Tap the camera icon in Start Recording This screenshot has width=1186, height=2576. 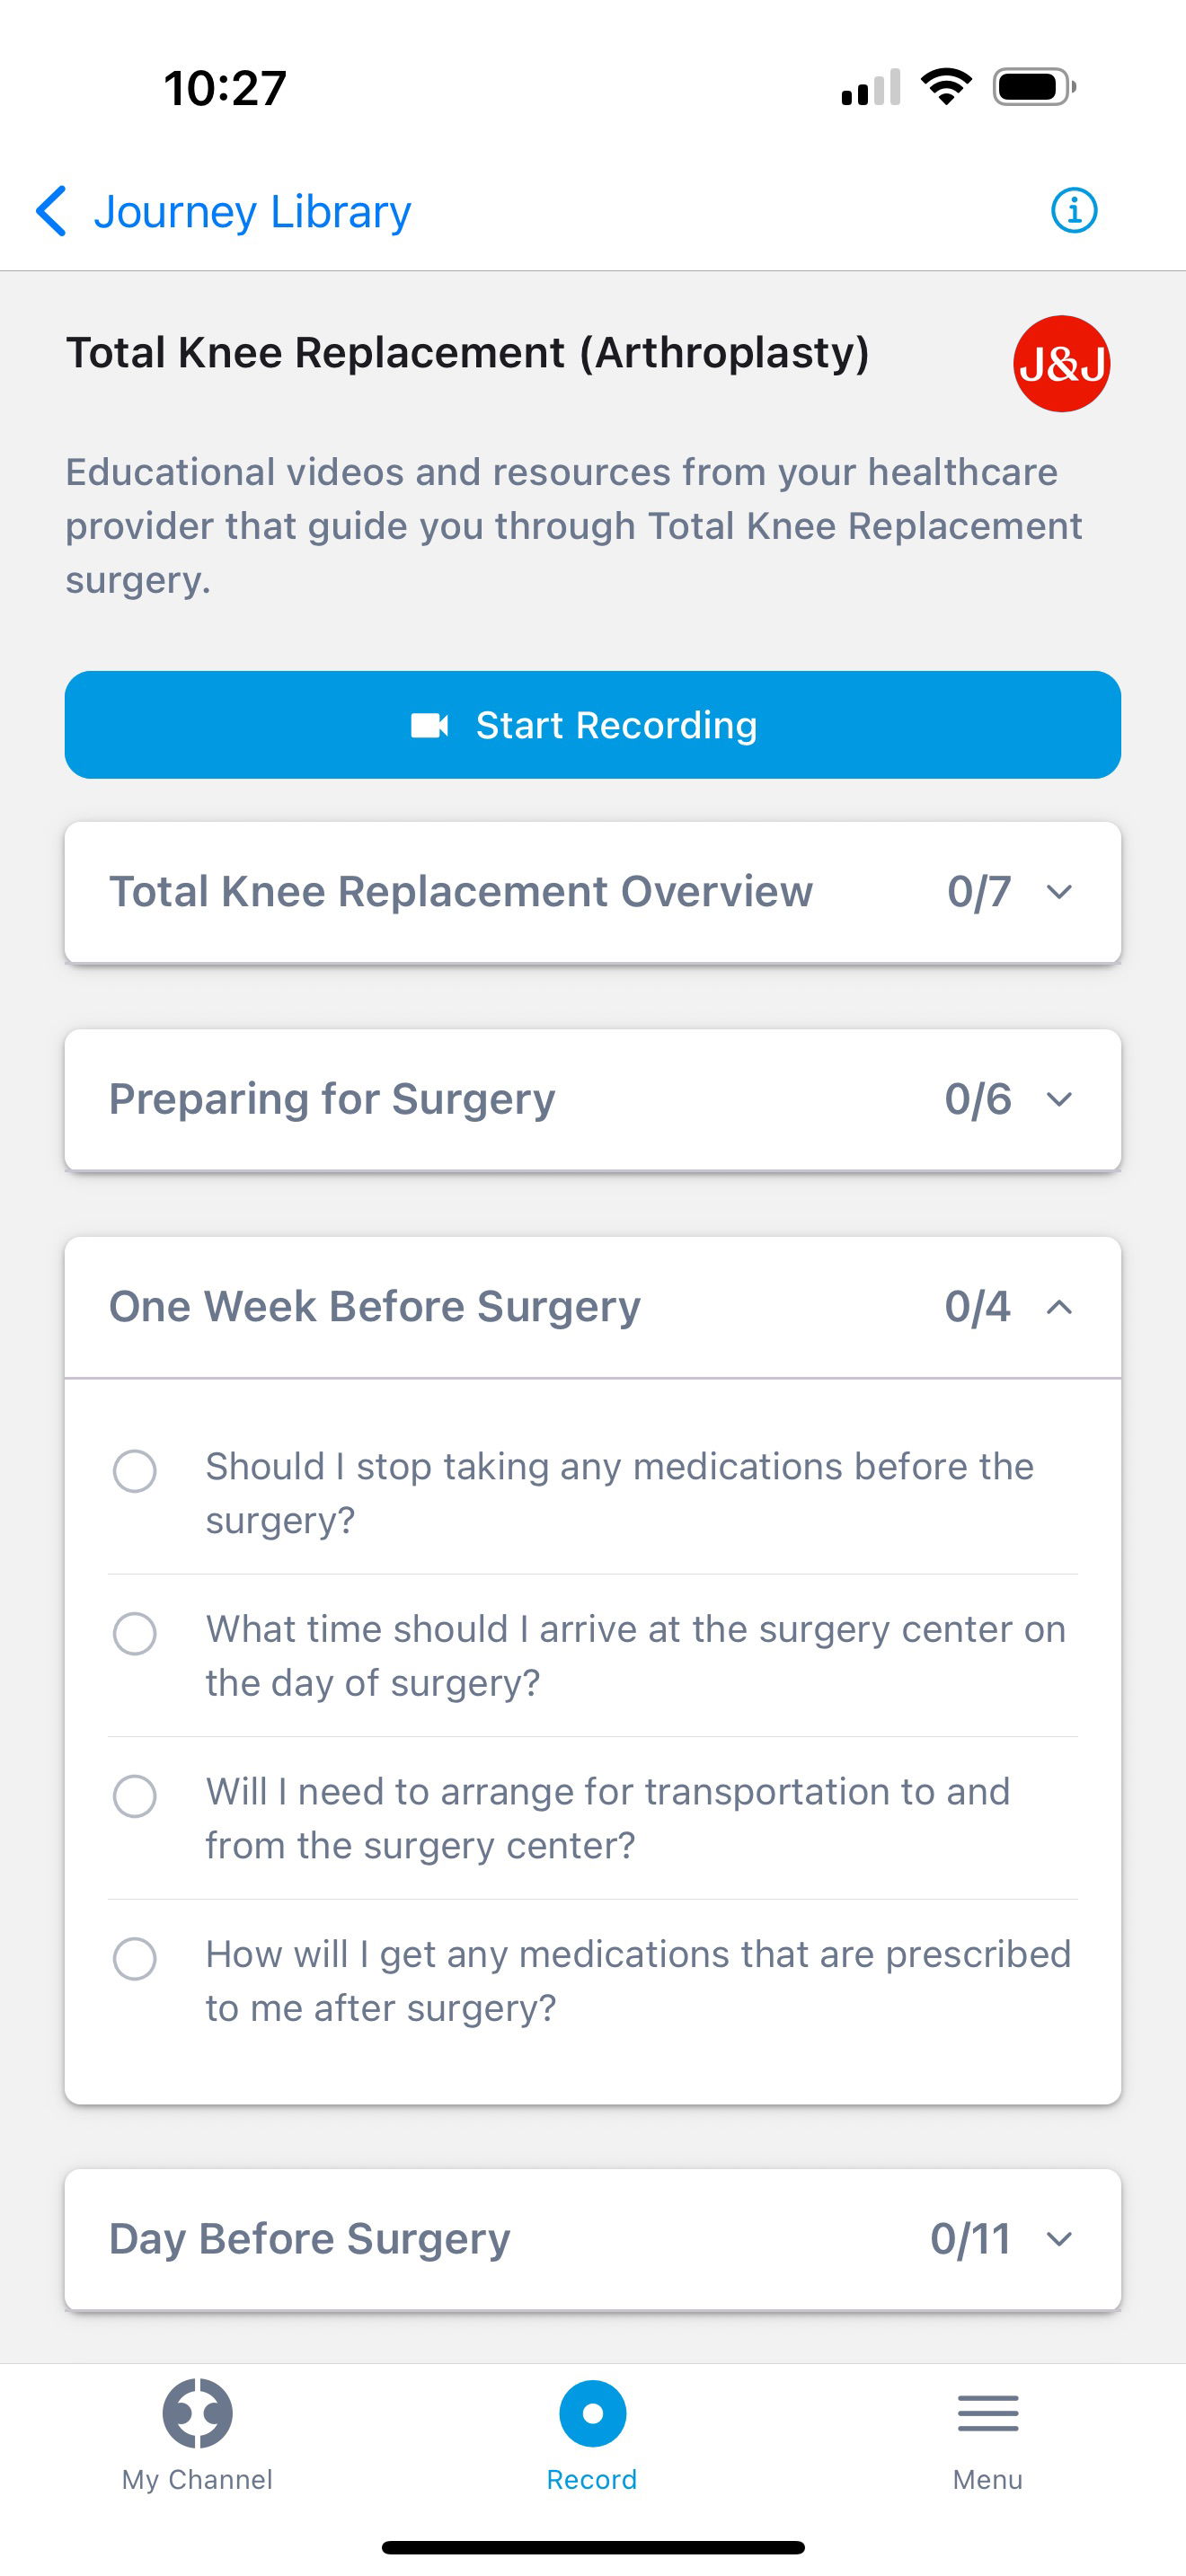pos(430,725)
